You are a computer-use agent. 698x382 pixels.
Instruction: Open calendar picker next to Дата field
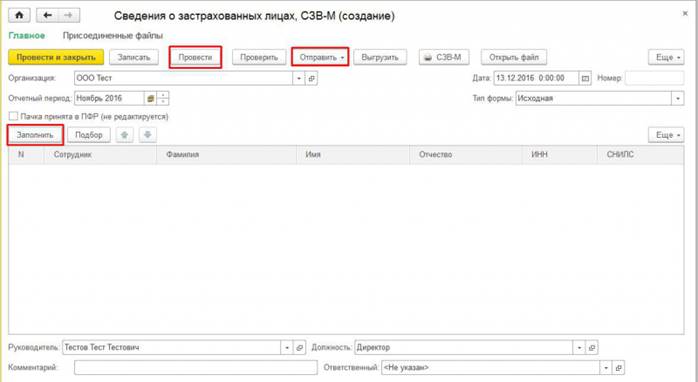coord(585,78)
